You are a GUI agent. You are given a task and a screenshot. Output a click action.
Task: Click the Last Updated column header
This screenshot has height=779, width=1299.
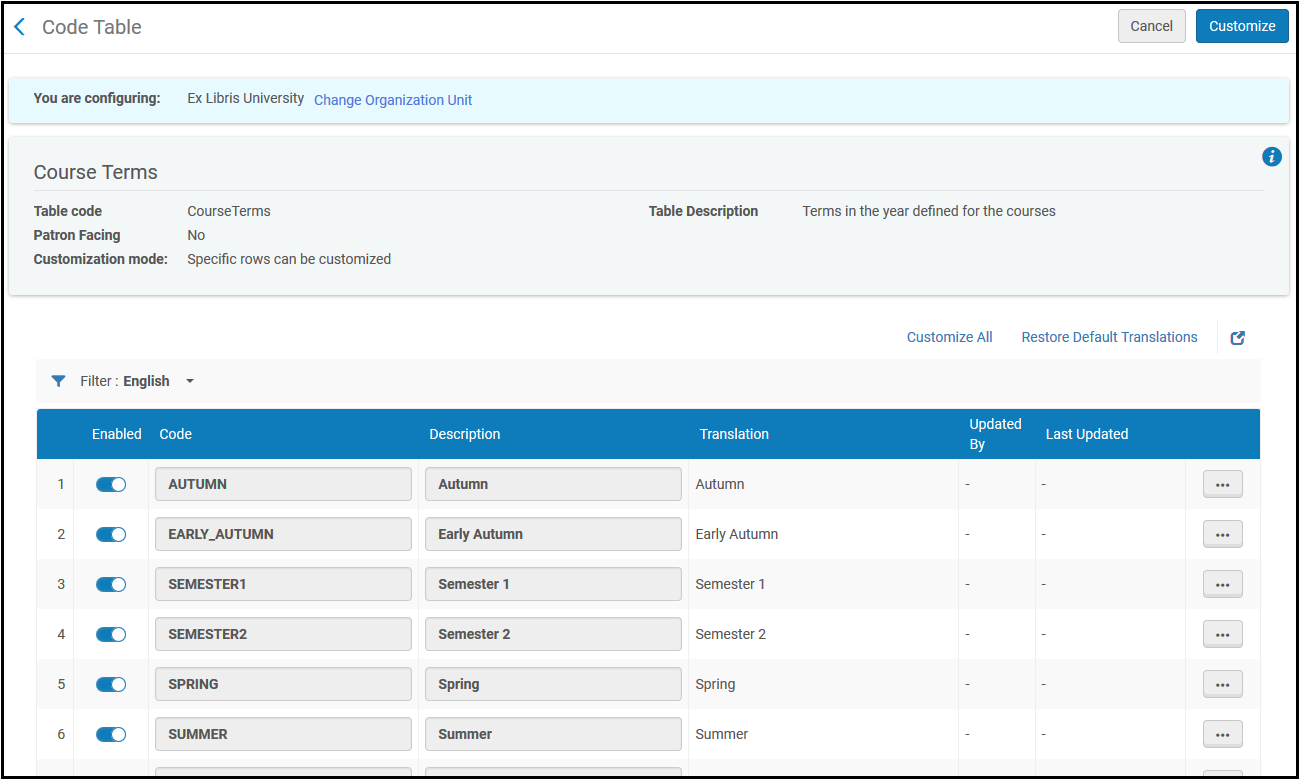coord(1087,434)
